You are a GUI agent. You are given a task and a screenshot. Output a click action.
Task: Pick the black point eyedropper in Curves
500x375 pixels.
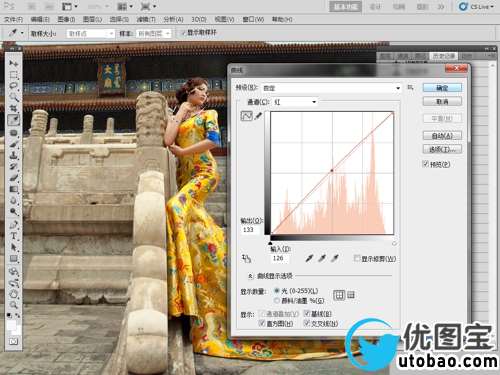coord(309,258)
